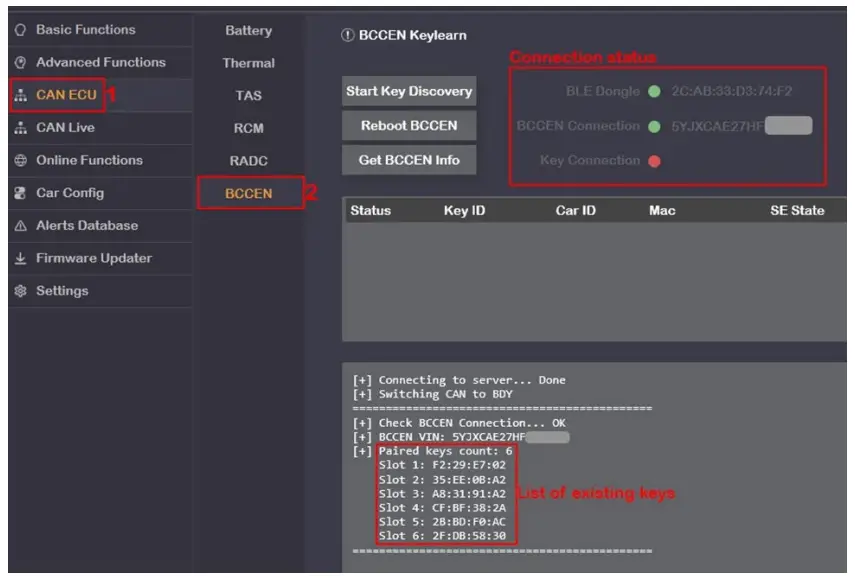Image resolution: width=855 pixels, height=578 pixels.
Task: Select the Car Config icon
Action: coord(21,192)
